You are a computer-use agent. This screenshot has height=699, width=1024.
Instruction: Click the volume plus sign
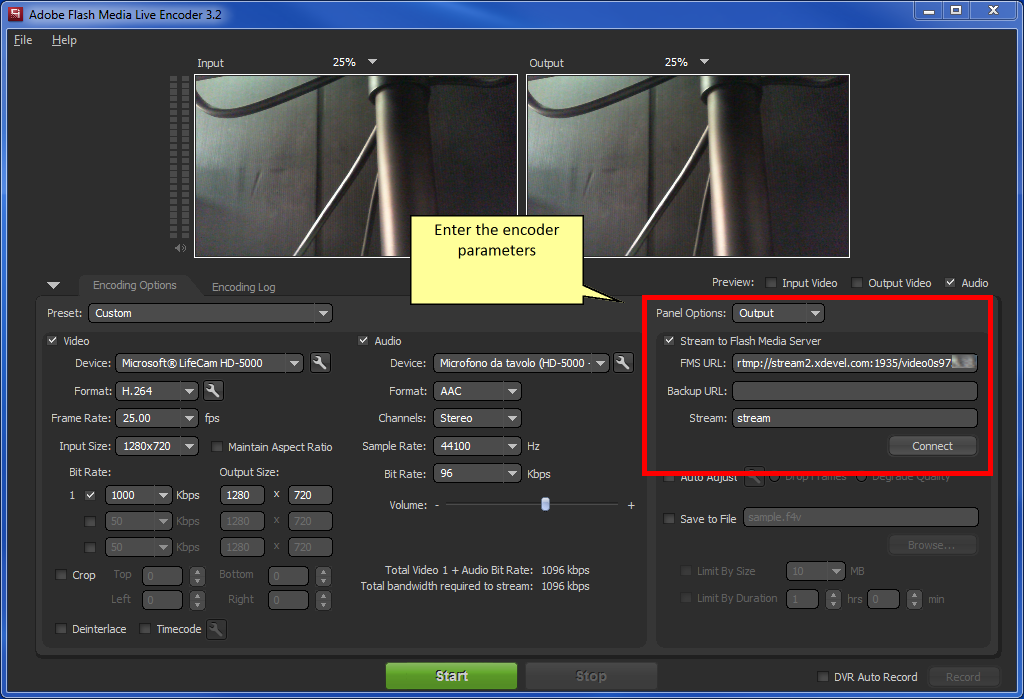tap(631, 505)
